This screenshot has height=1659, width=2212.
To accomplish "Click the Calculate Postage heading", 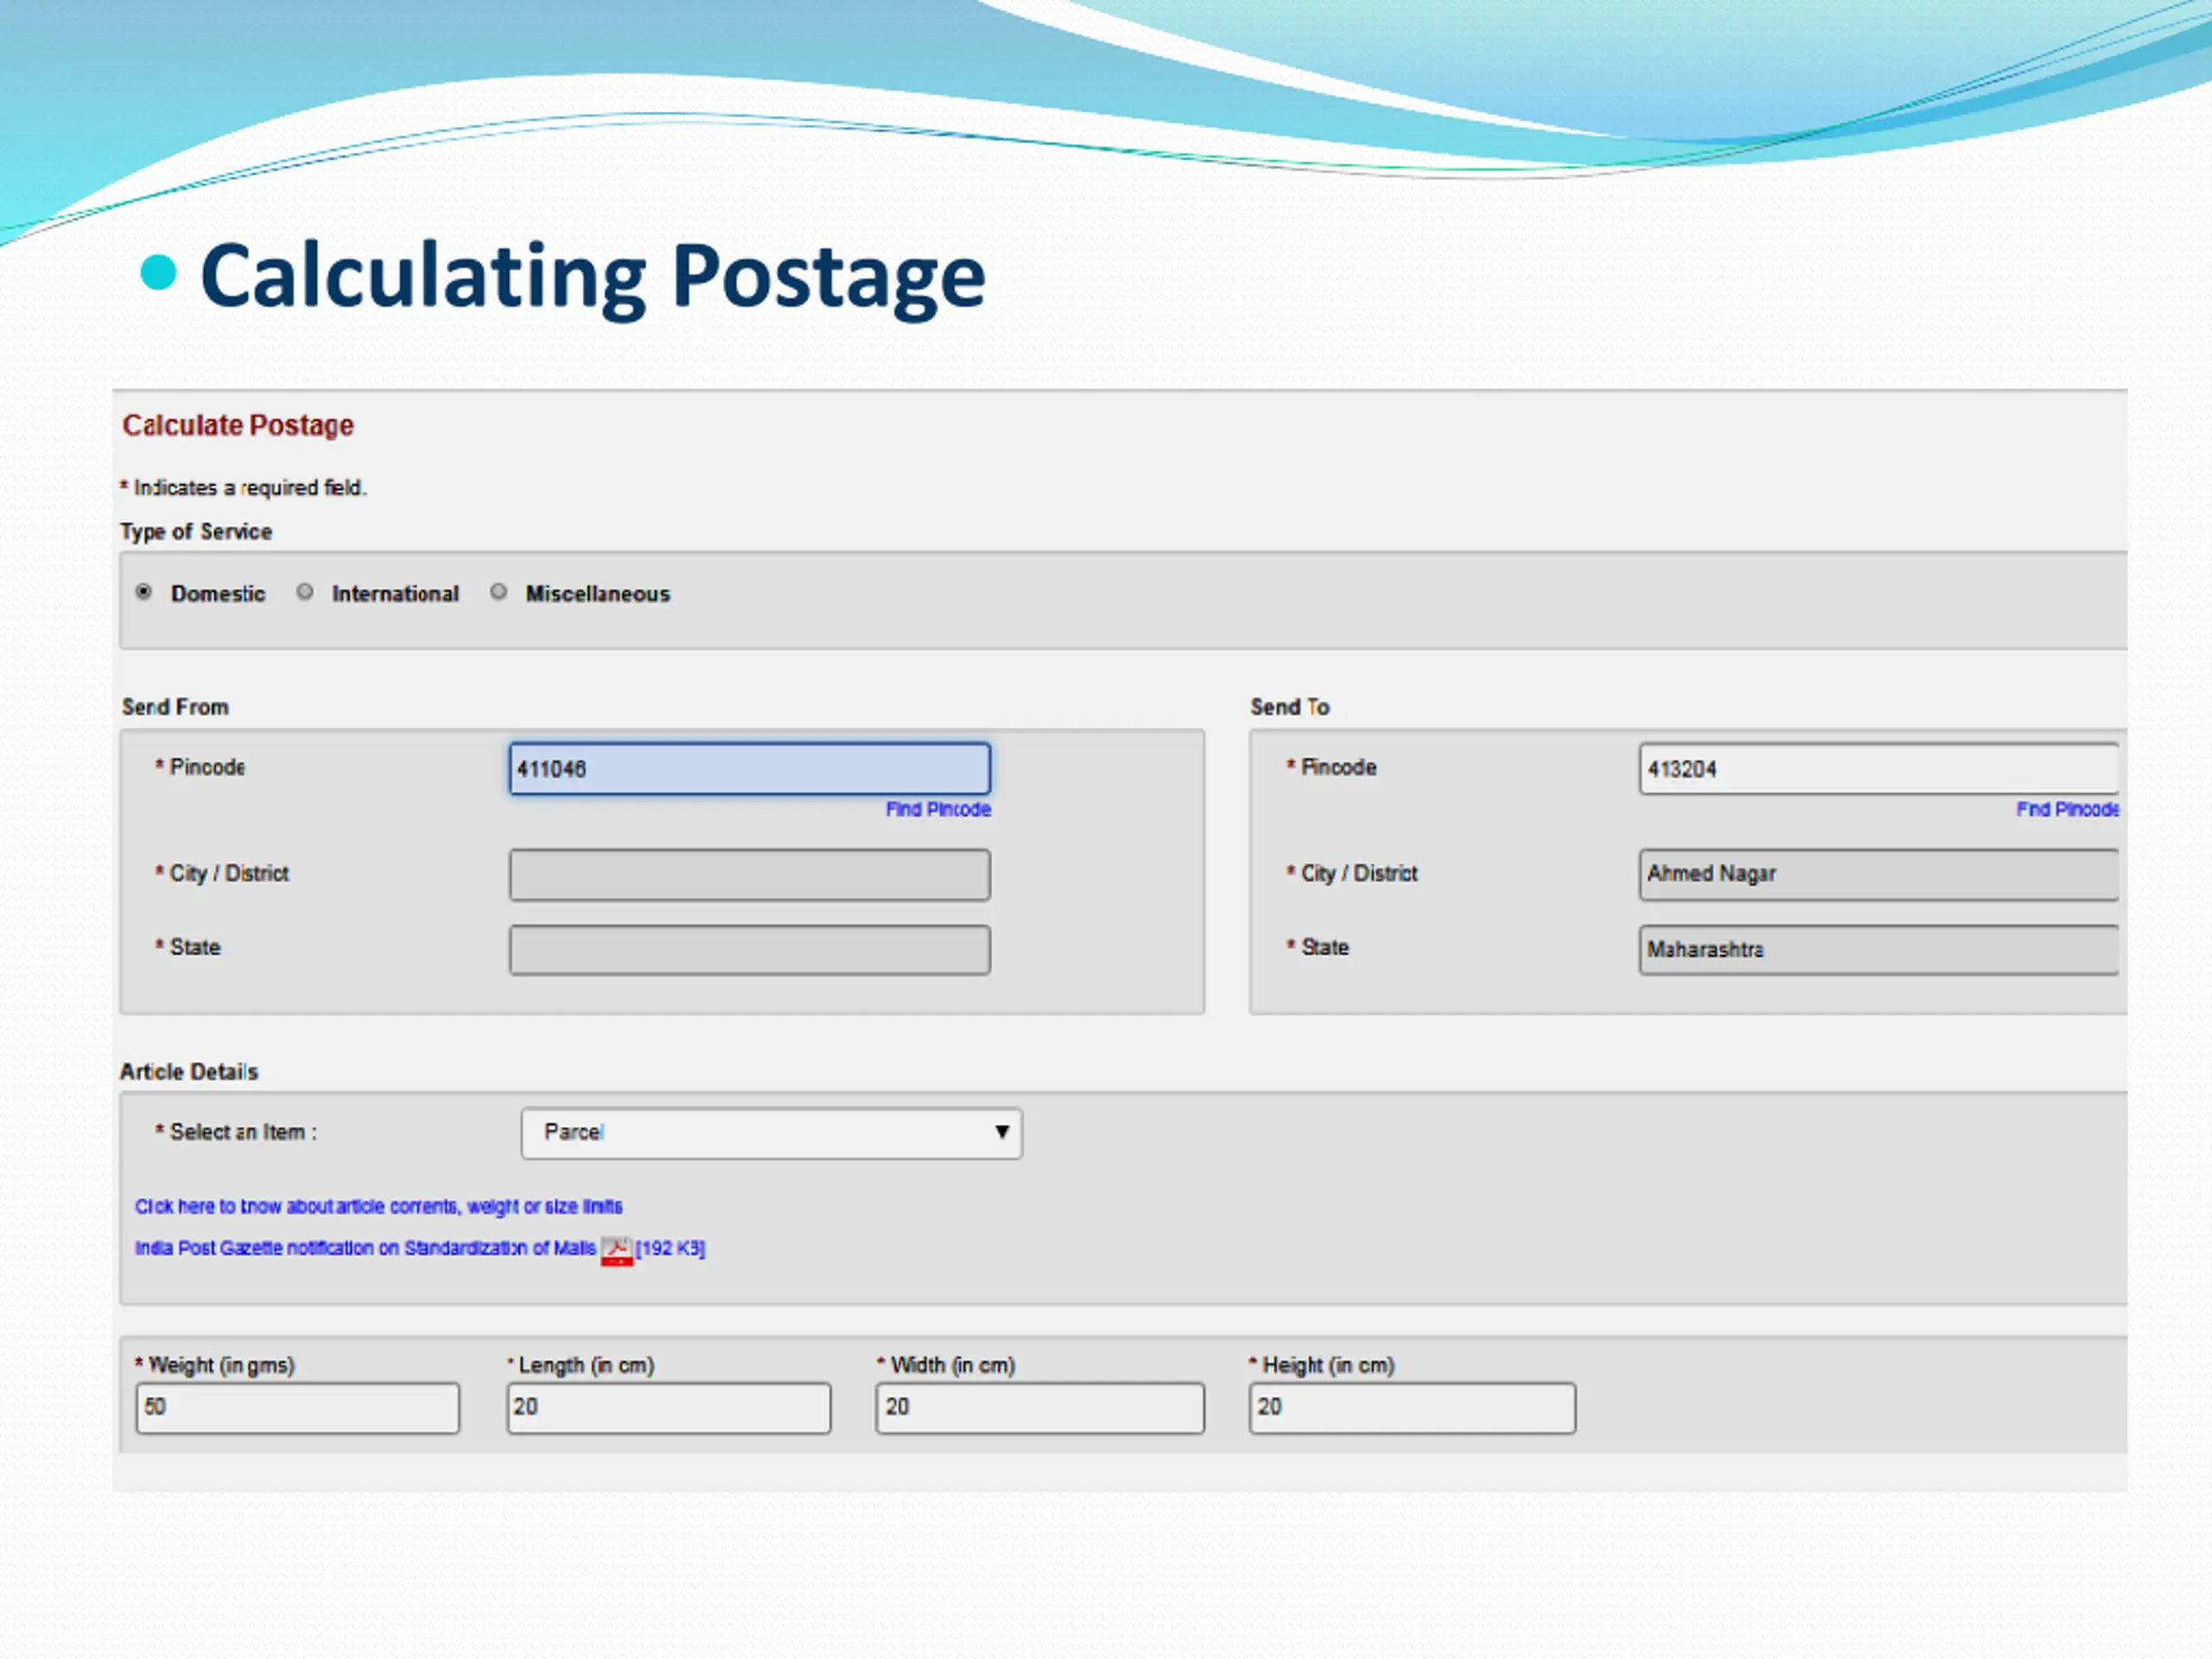I will click(238, 425).
